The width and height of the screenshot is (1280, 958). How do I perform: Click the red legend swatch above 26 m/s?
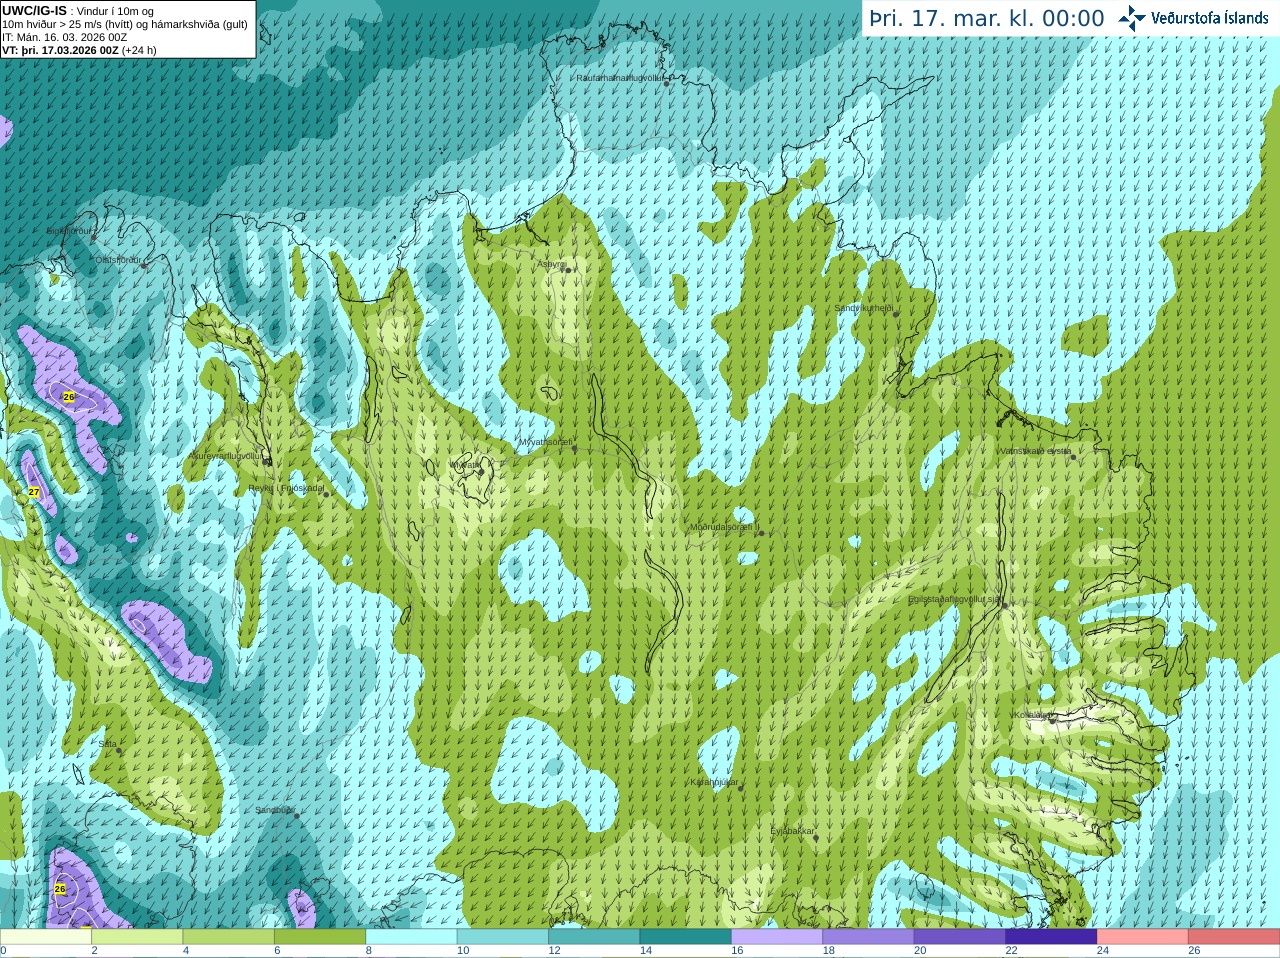[x=1234, y=937]
